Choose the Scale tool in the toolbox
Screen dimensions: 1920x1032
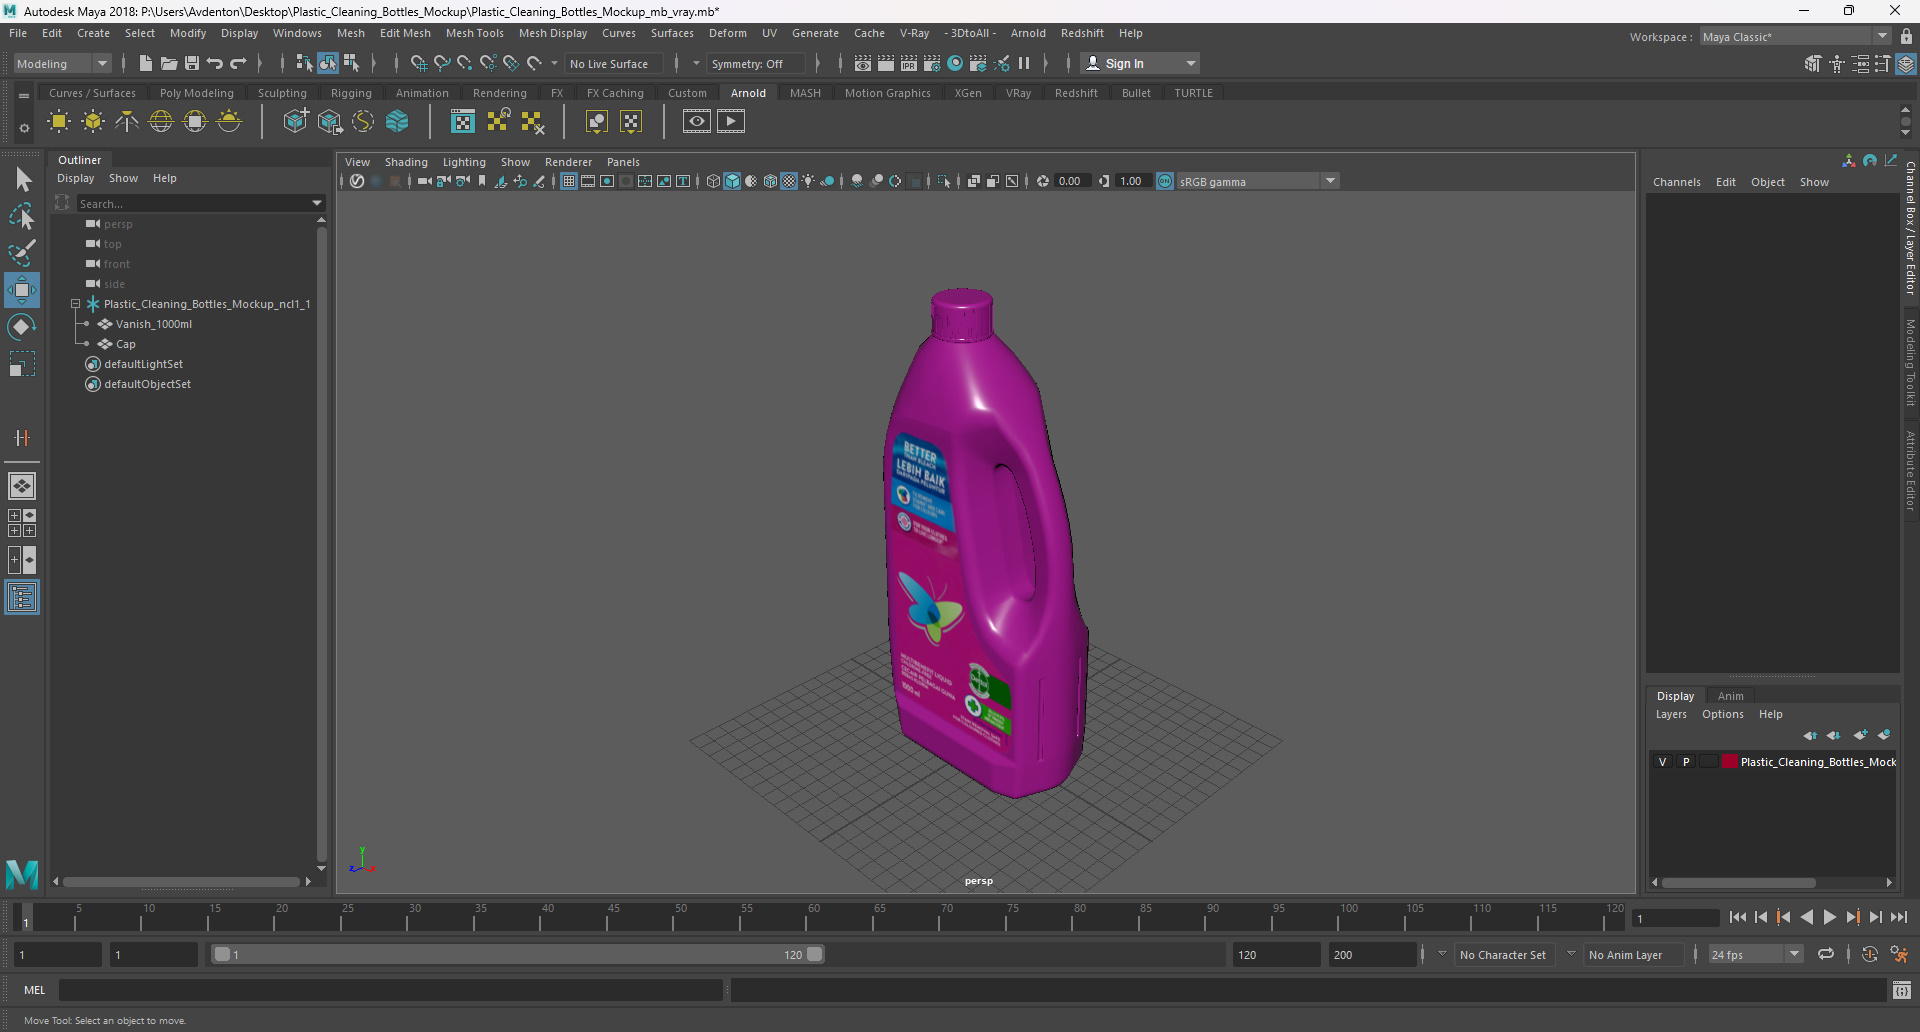tap(22, 364)
